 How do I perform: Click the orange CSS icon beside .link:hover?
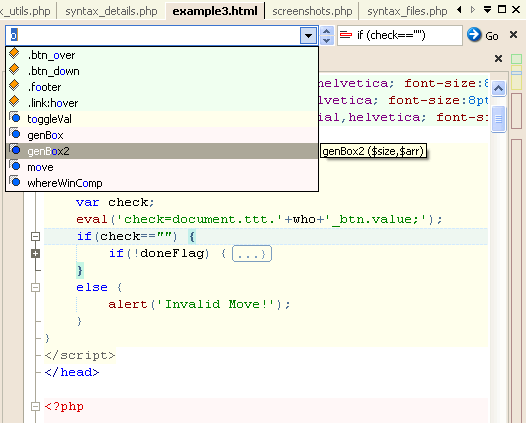(14, 101)
